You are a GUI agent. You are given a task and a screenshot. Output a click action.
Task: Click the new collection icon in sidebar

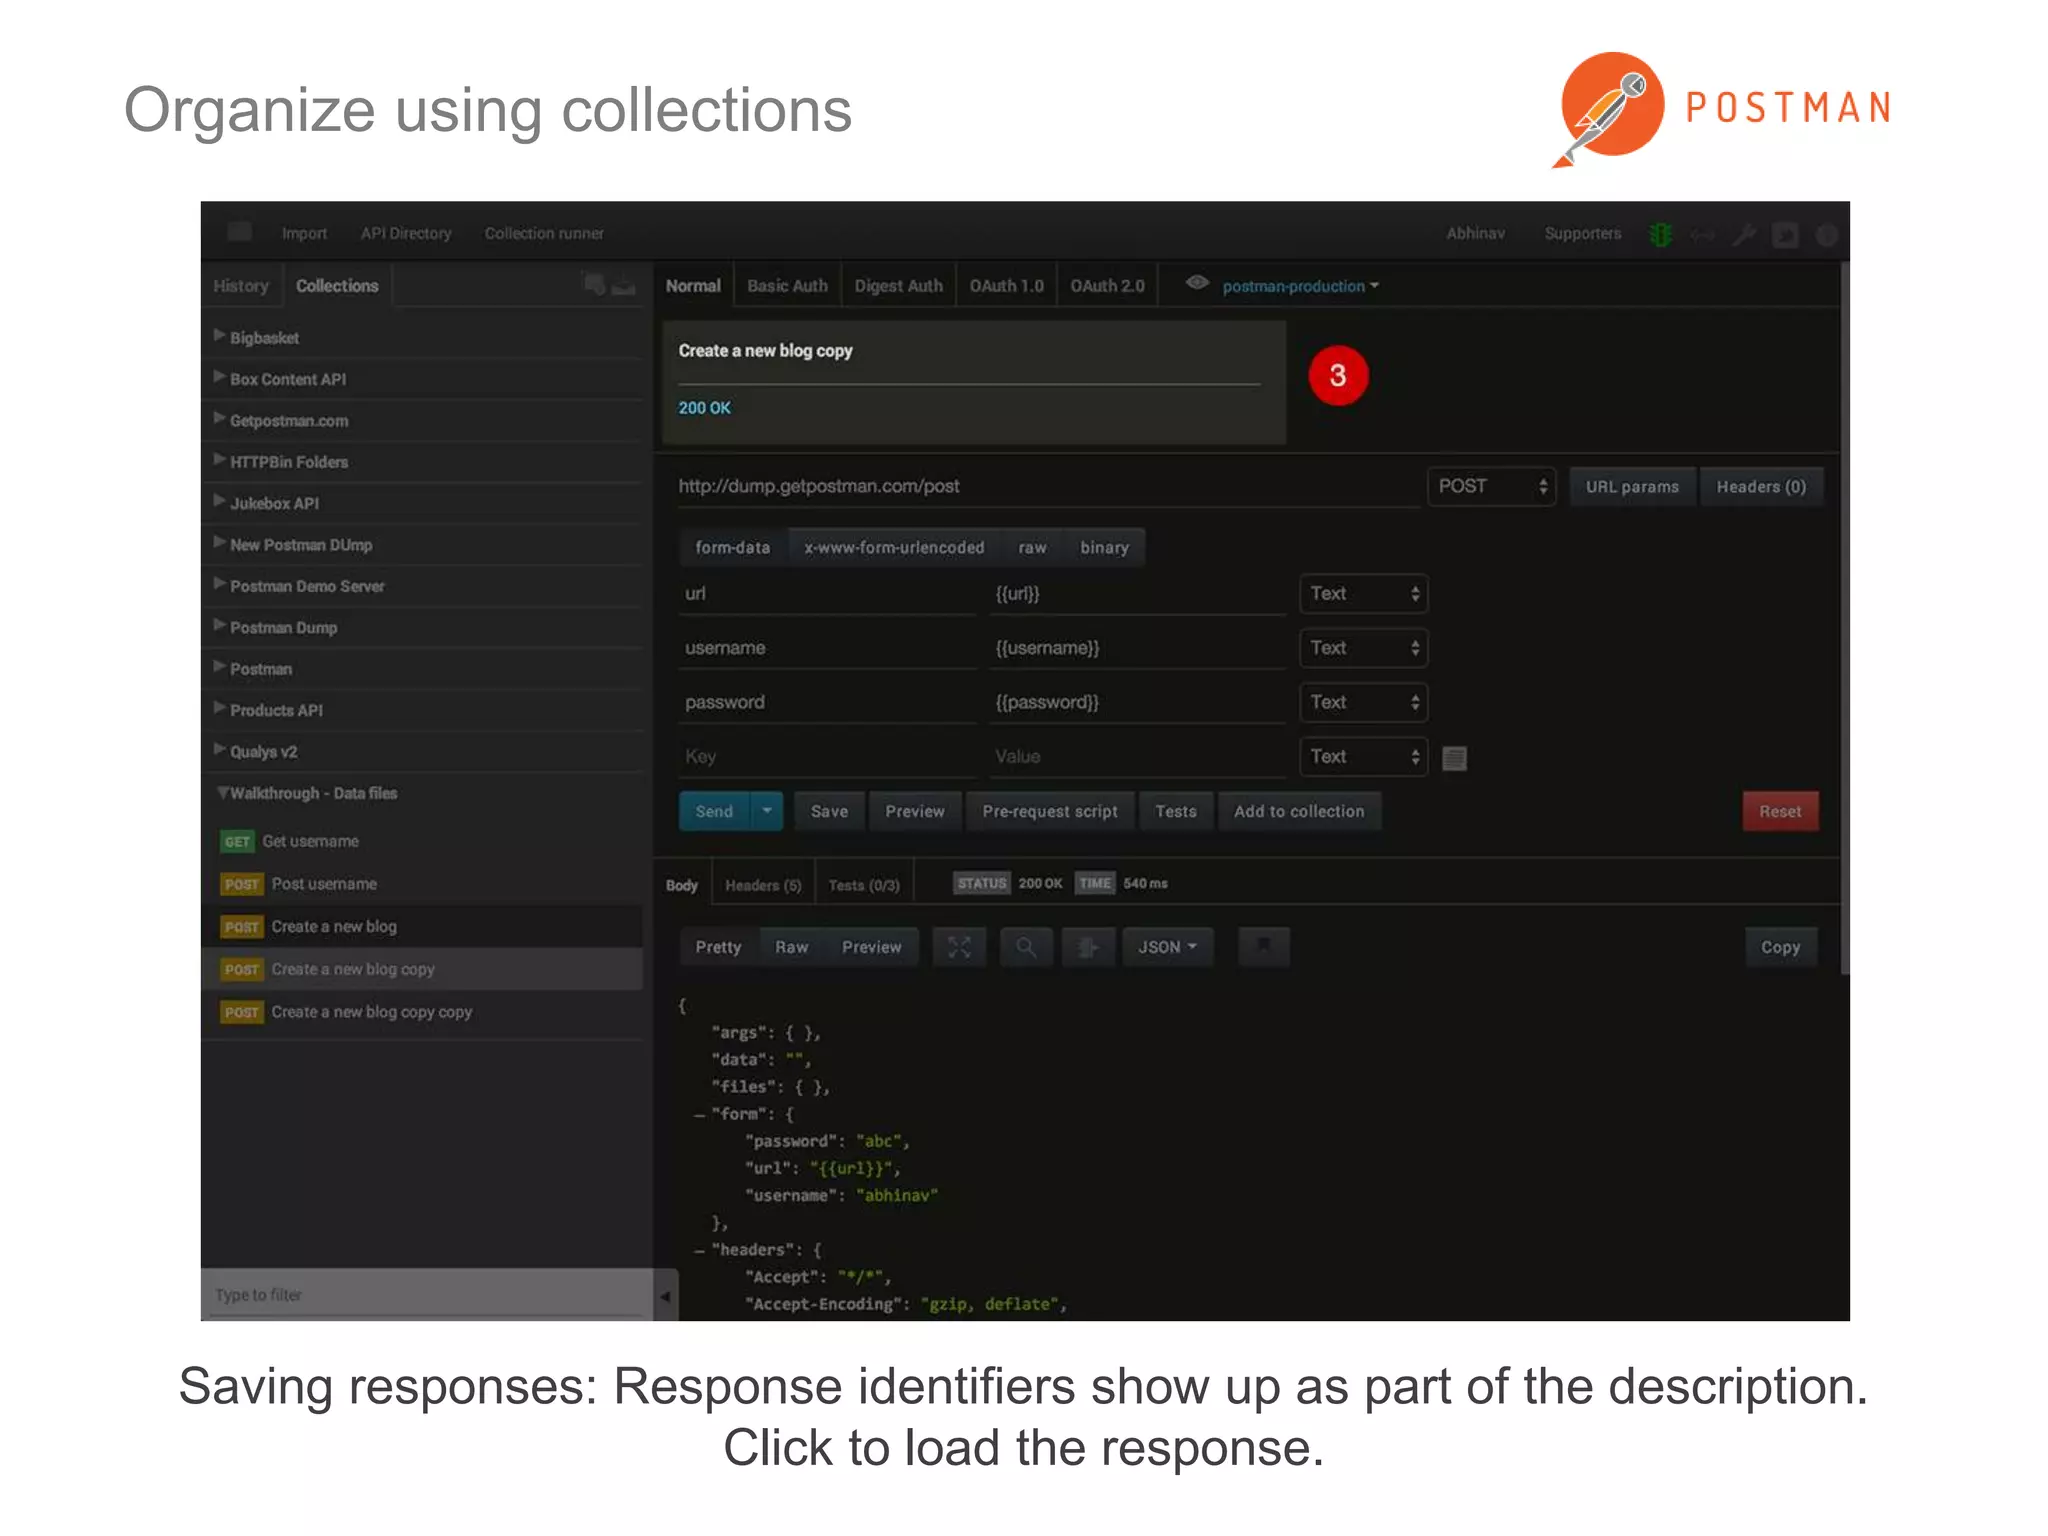(x=594, y=285)
